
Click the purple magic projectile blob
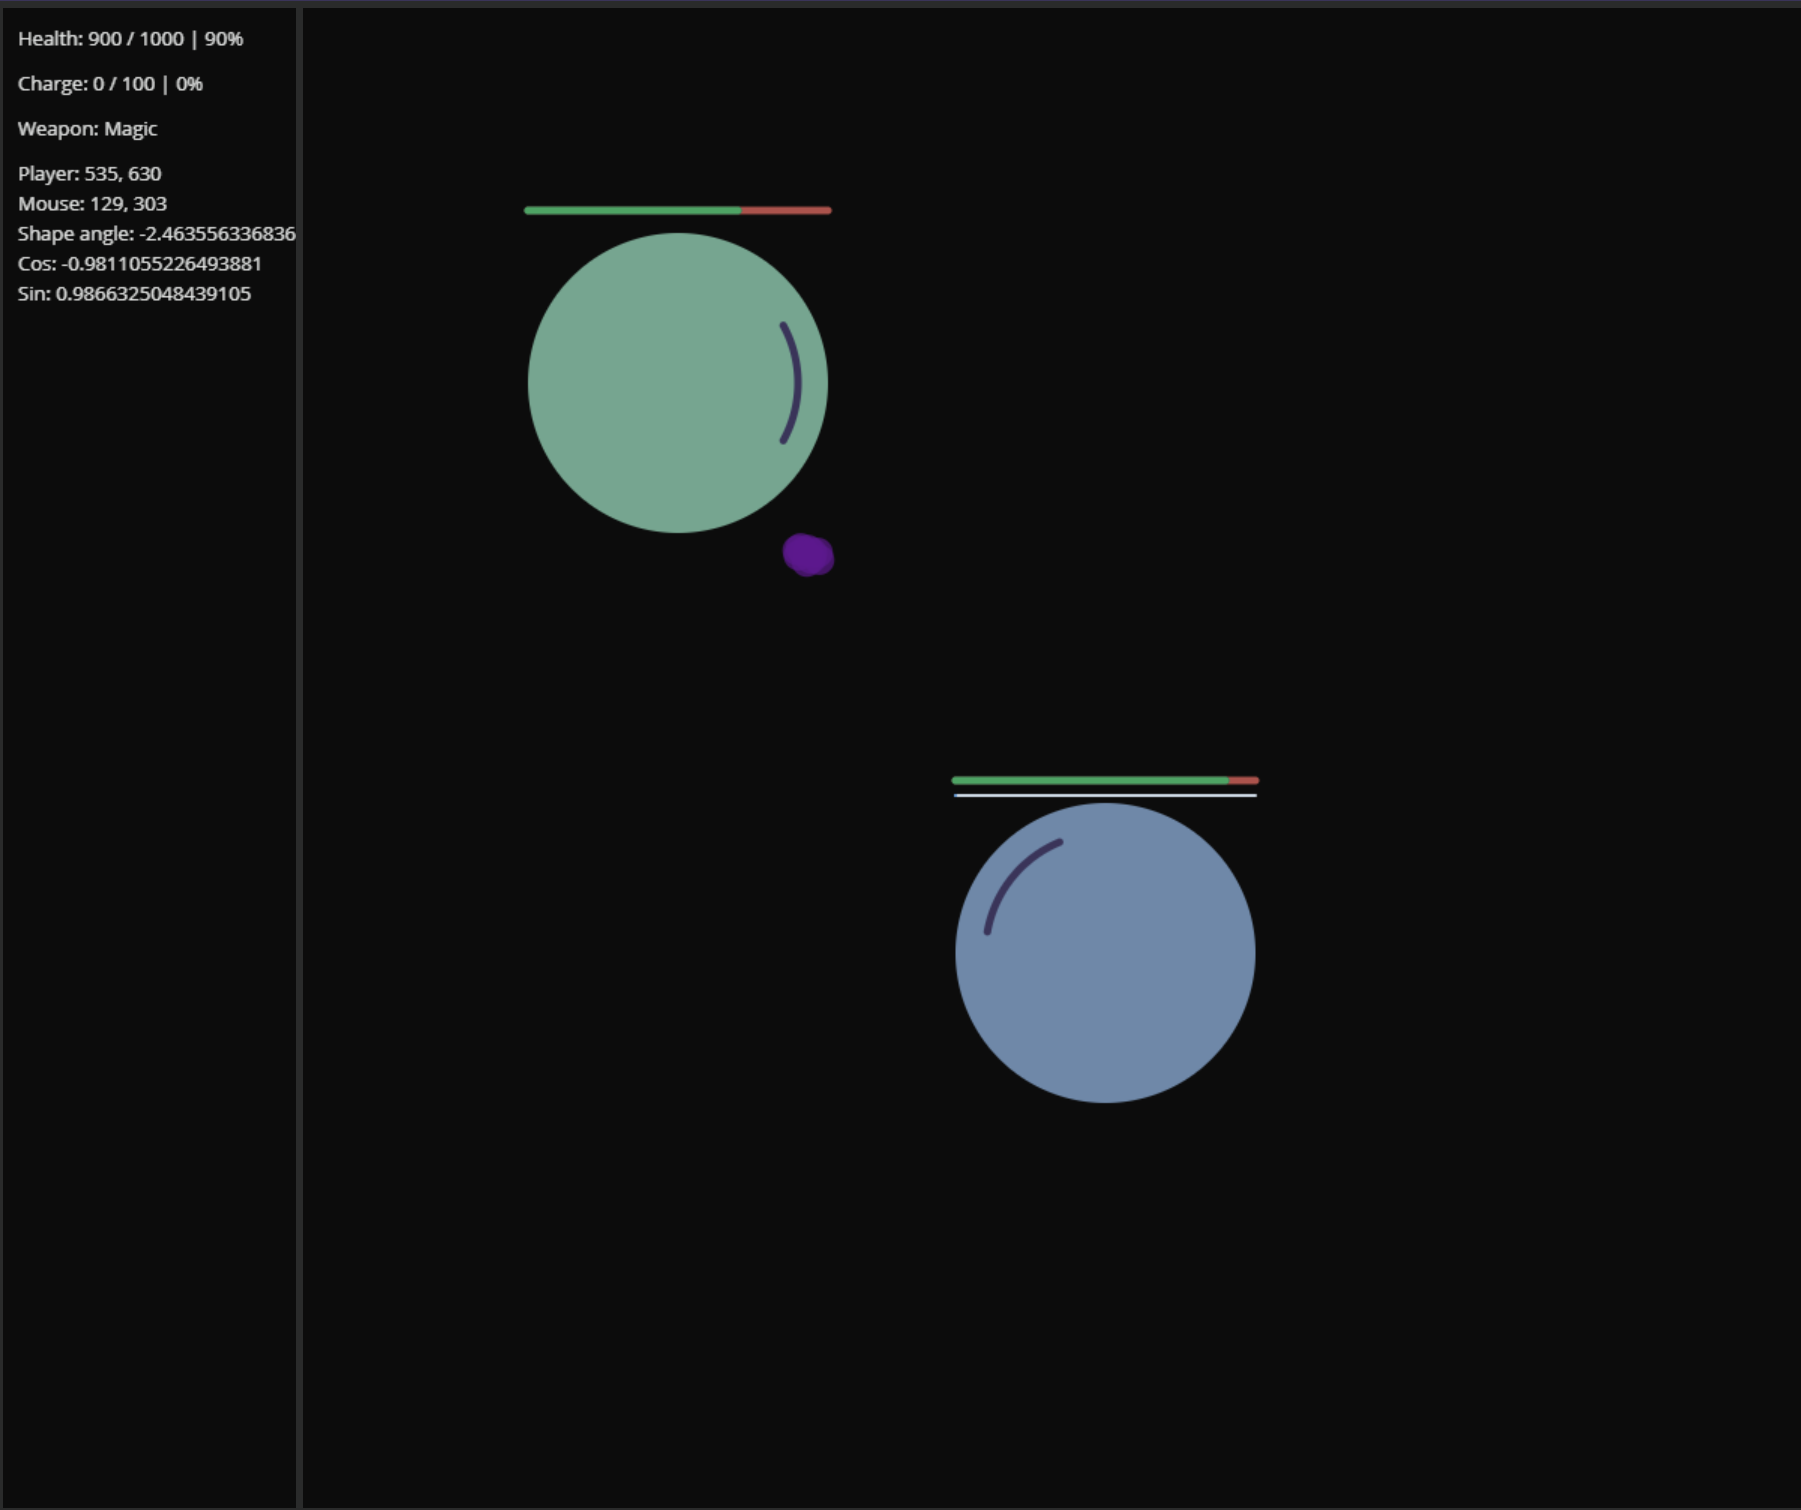(808, 555)
